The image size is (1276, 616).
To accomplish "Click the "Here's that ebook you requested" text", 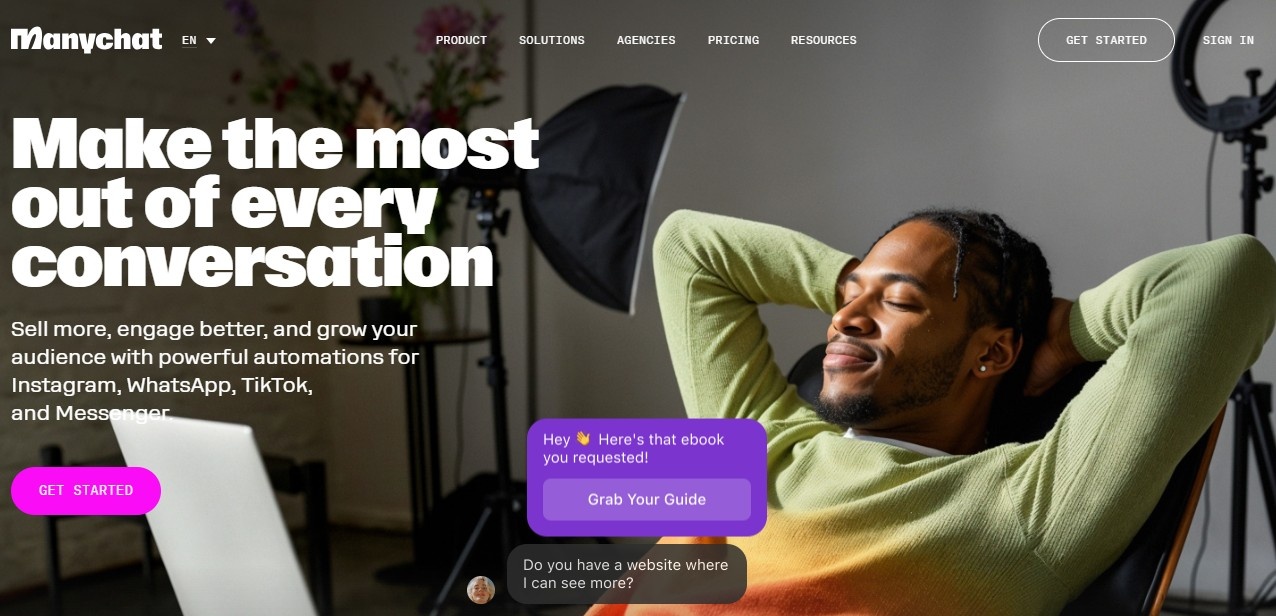I will click(x=633, y=448).
